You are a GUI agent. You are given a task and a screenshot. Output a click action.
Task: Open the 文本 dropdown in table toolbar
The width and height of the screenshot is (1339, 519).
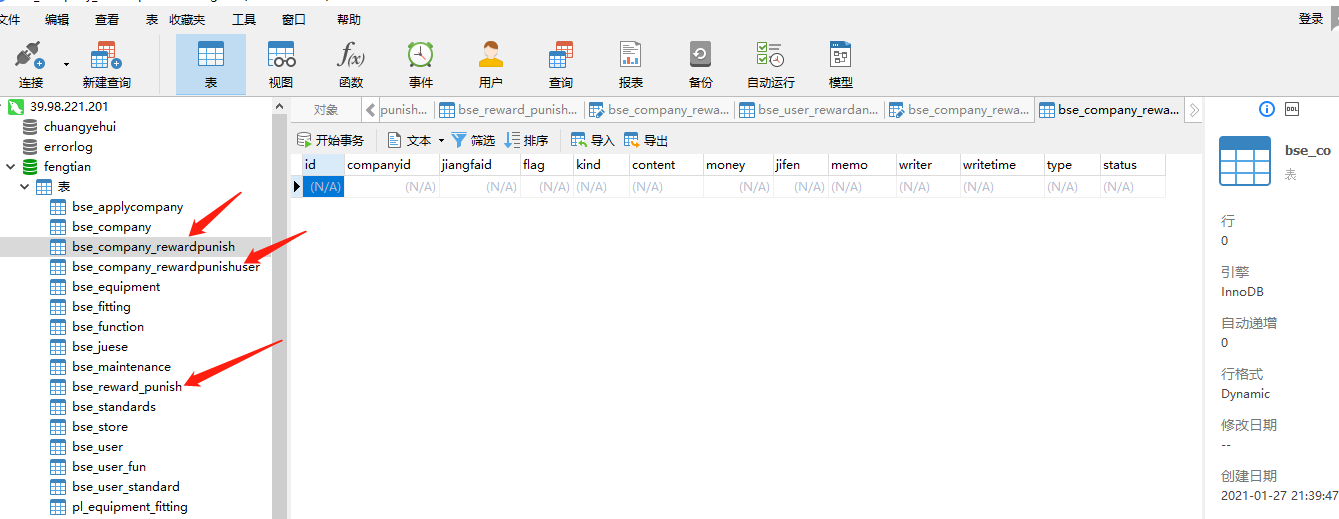click(441, 141)
